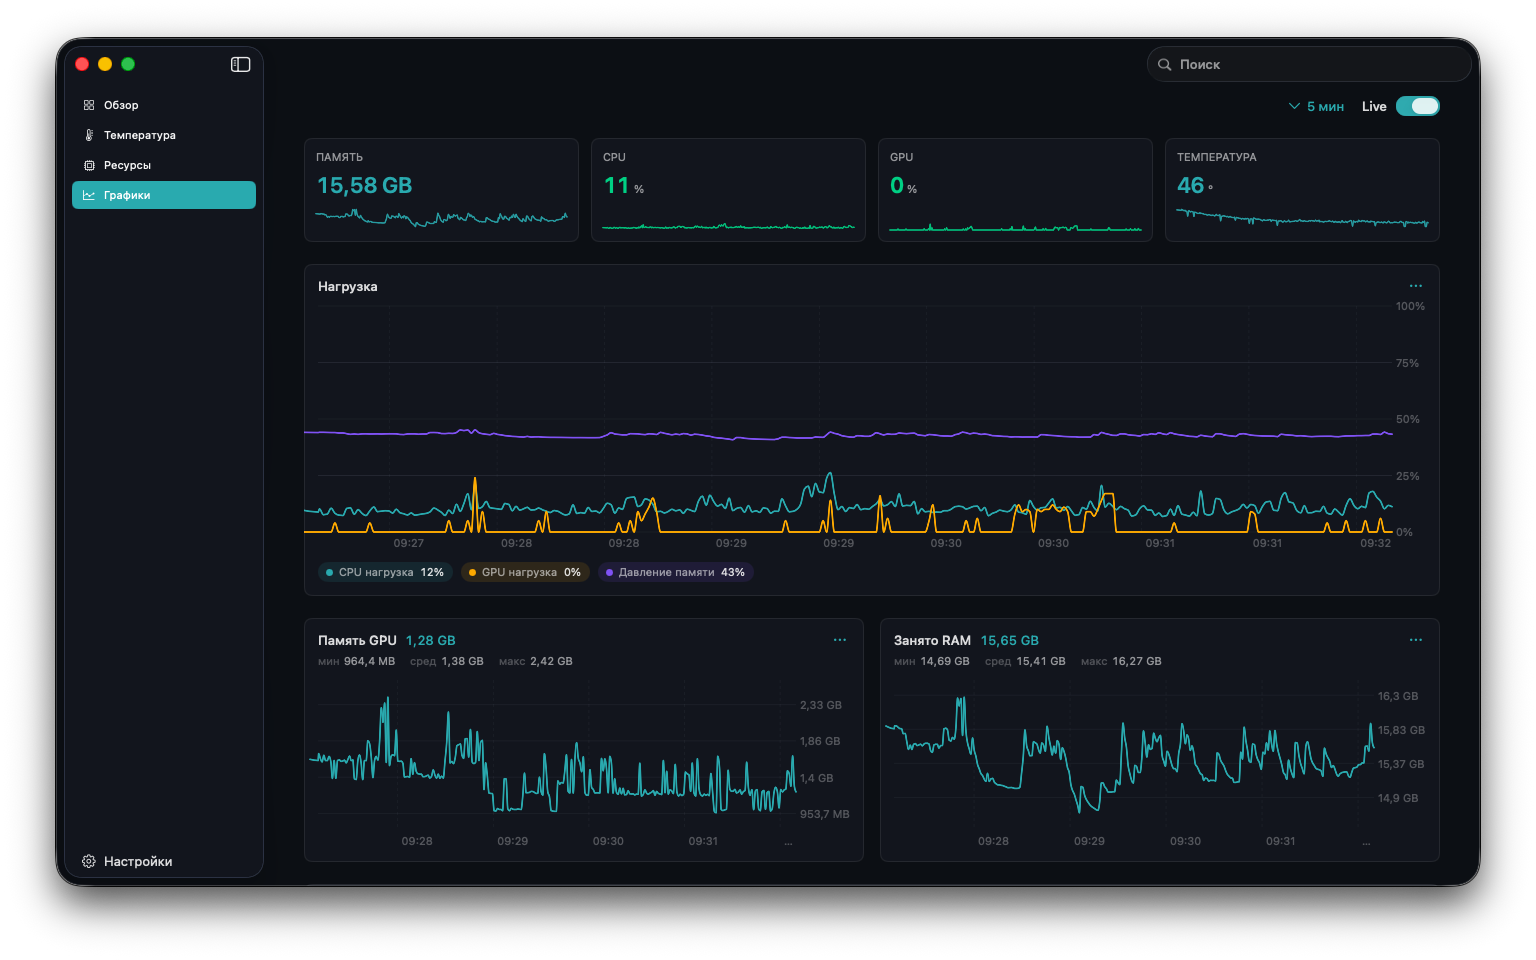Open the ТЕМПЕРАТУРА 46° card
This screenshot has width=1536, height=960.
tap(1302, 190)
